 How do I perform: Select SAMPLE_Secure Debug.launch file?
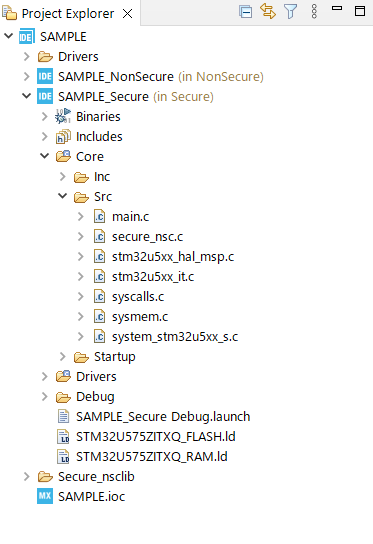163,416
